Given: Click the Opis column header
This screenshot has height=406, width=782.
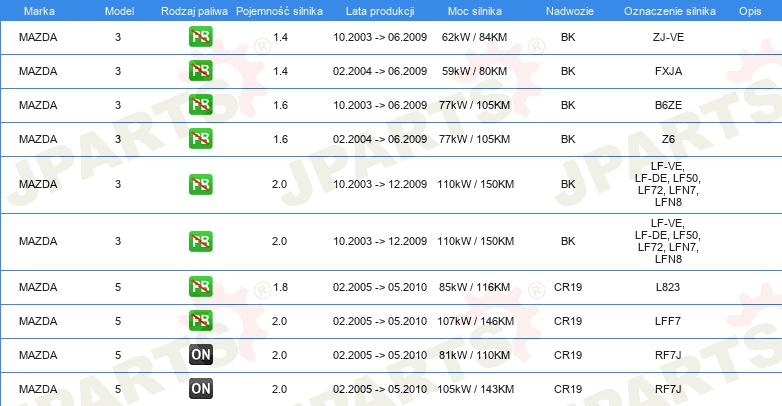Looking at the screenshot, I should (x=750, y=11).
